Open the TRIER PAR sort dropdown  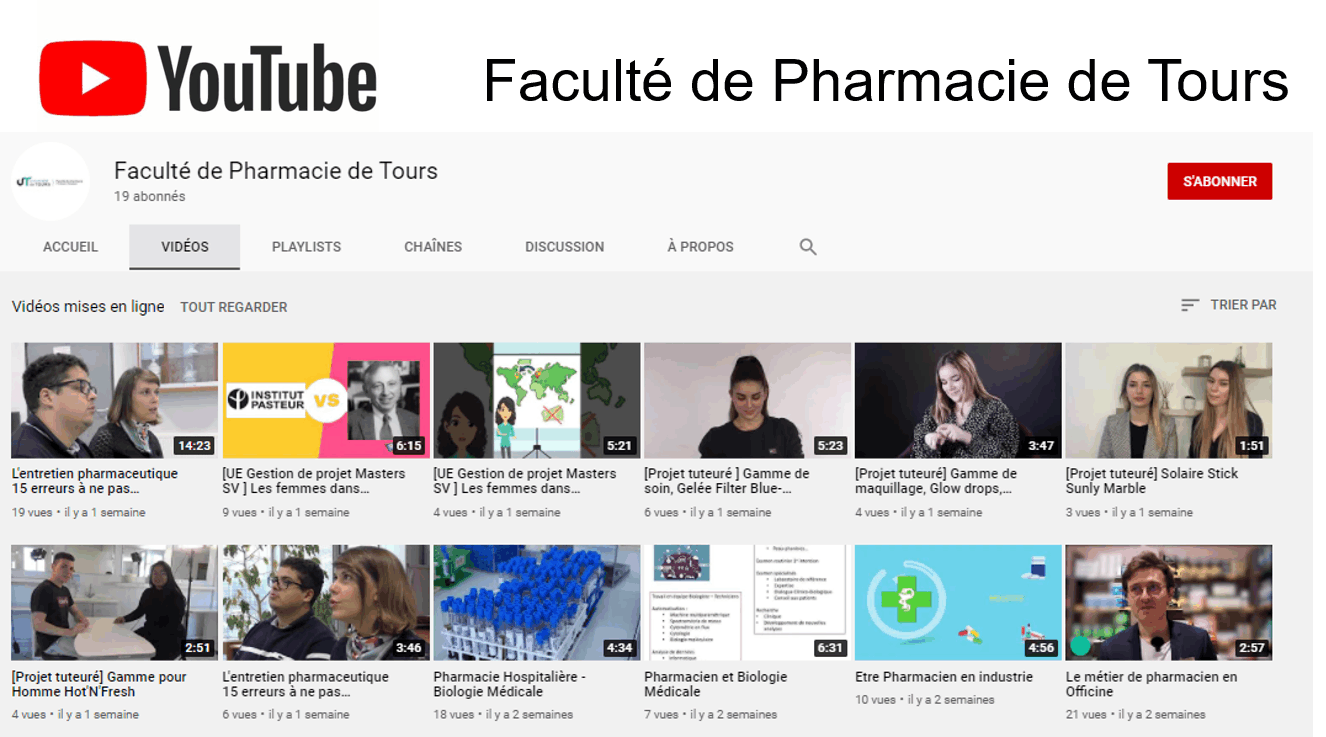(x=1229, y=305)
